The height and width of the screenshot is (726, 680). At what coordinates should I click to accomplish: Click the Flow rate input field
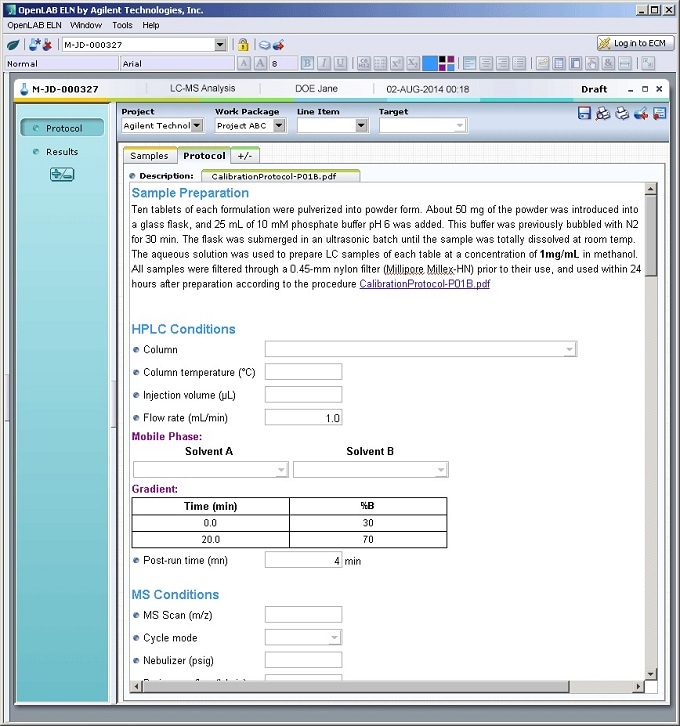tap(303, 418)
